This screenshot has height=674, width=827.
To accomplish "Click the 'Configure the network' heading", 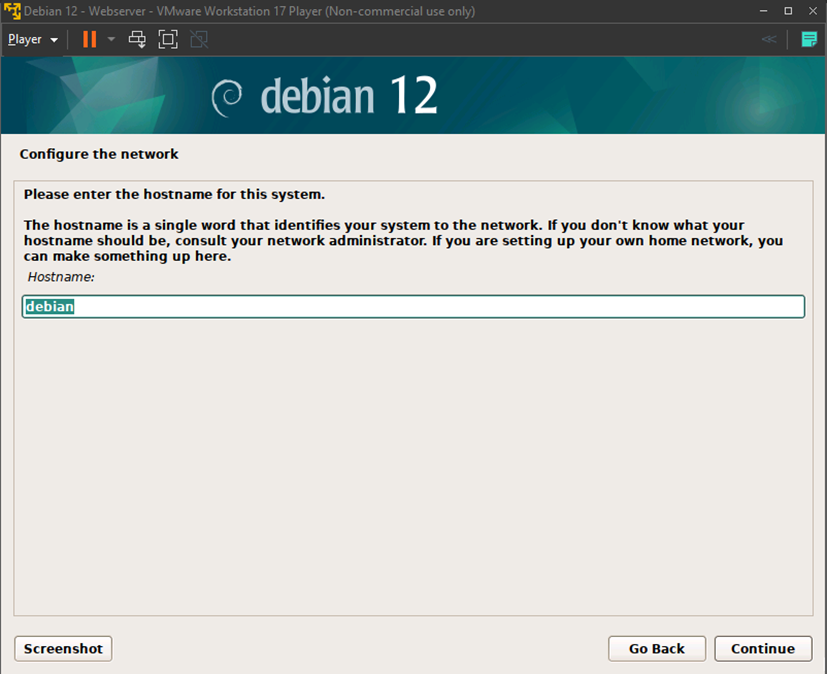I will [x=99, y=154].
